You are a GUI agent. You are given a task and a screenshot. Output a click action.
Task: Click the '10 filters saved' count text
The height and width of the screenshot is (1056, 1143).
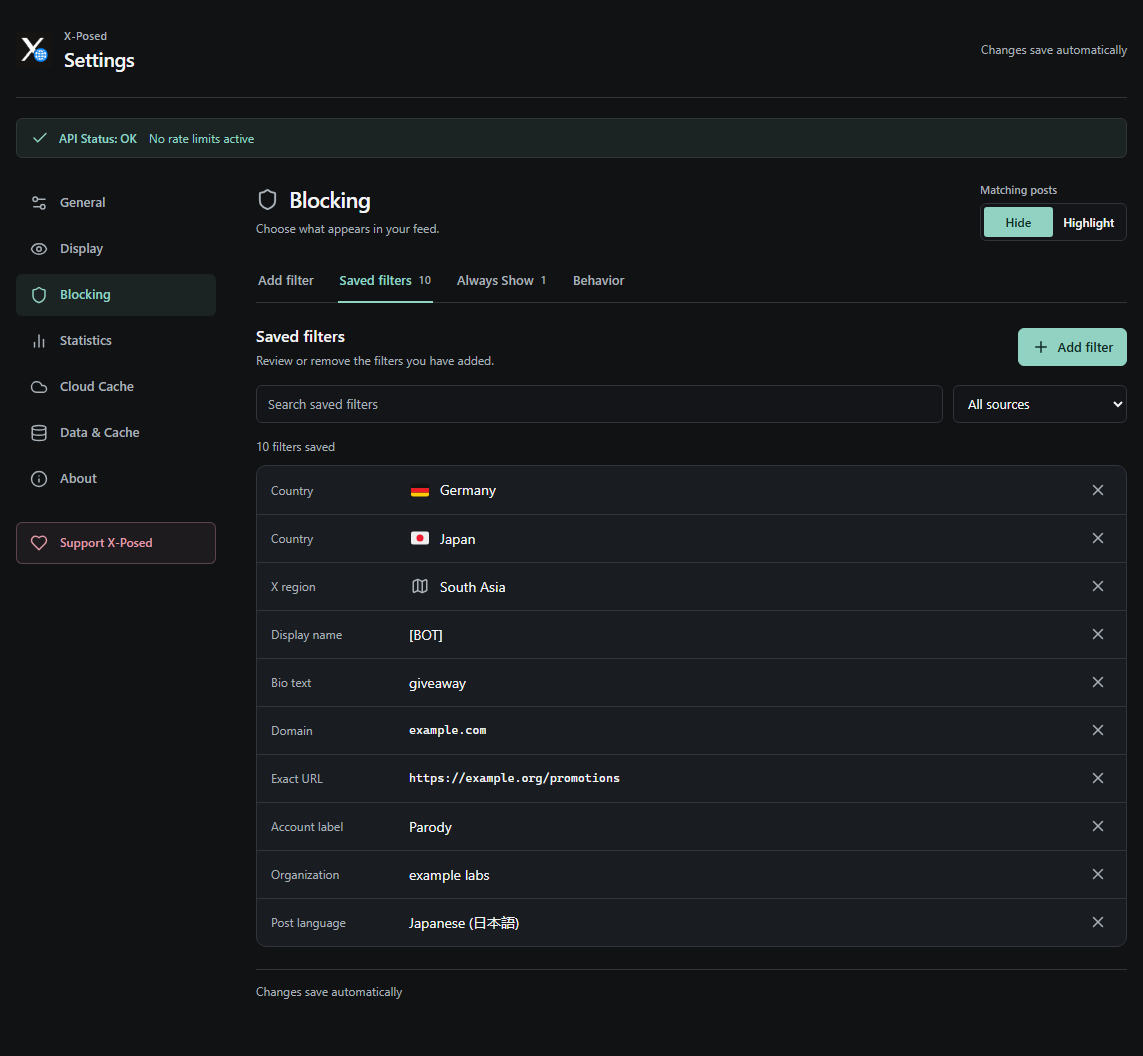click(295, 447)
